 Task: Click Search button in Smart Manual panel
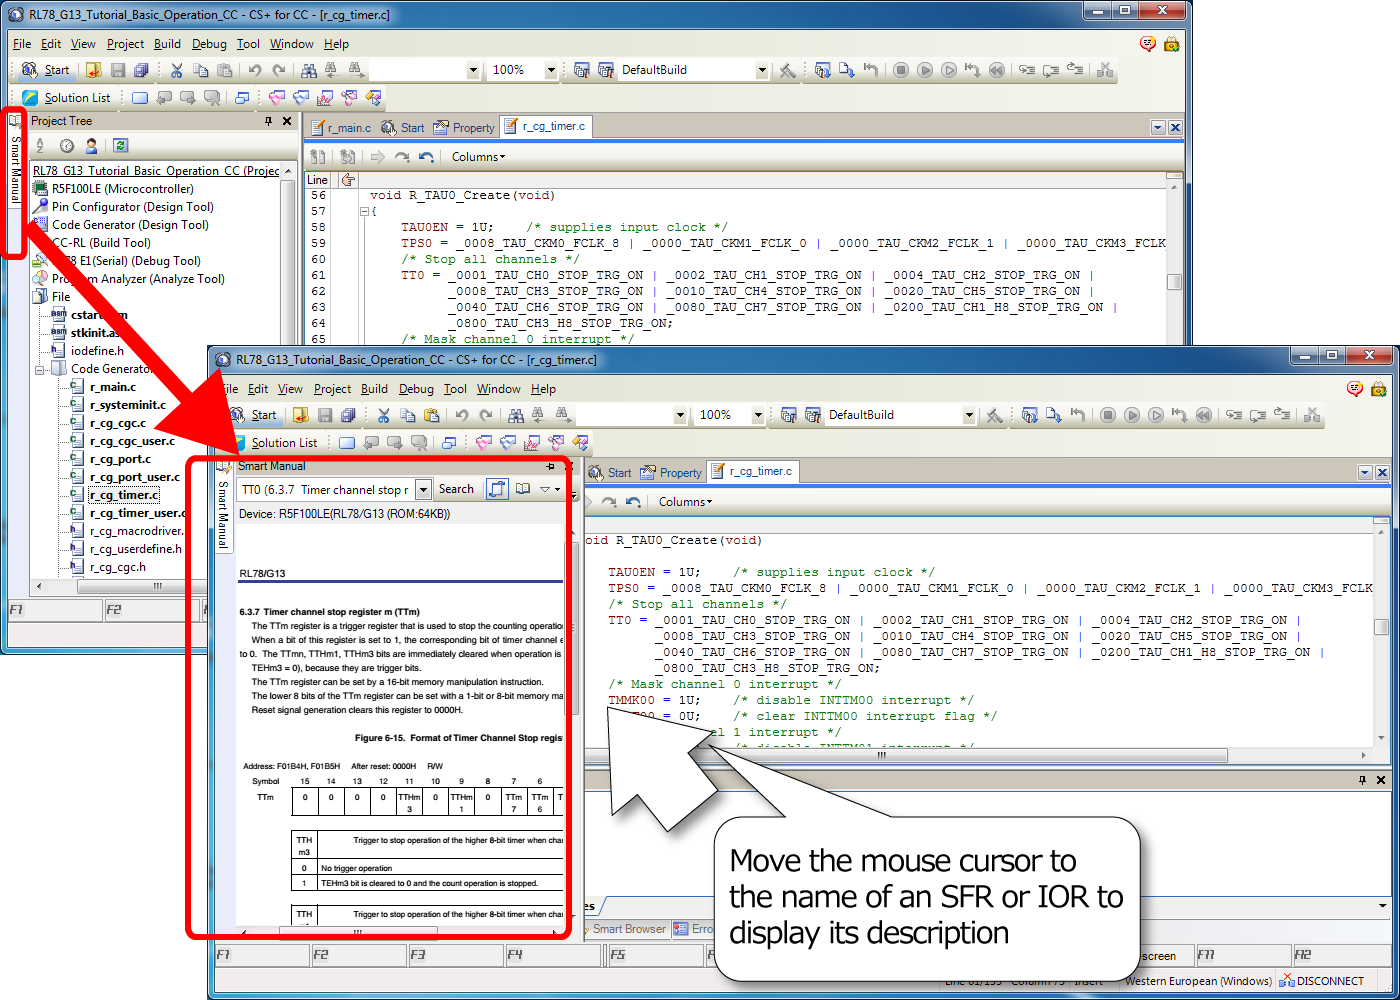456,489
